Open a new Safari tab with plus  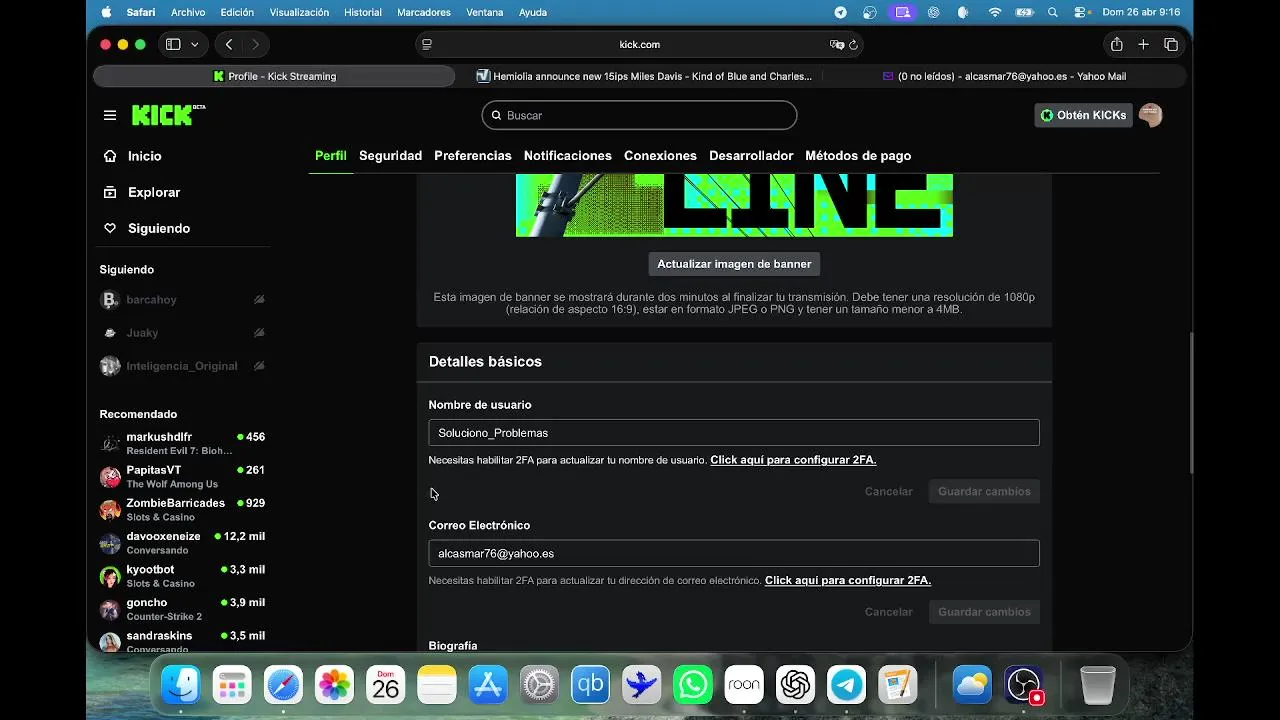pos(1143,44)
